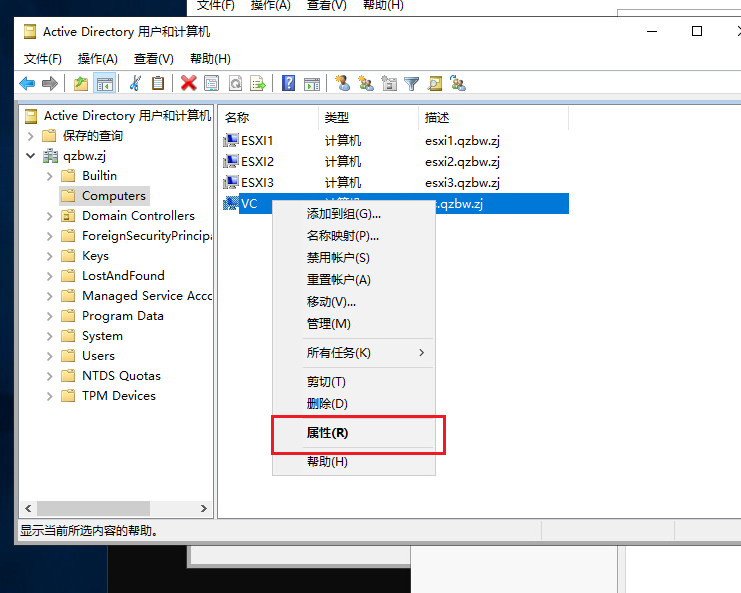The height and width of the screenshot is (593, 741).
Task: Click the red delete X toolbar icon
Action: pyautogui.click(x=188, y=83)
